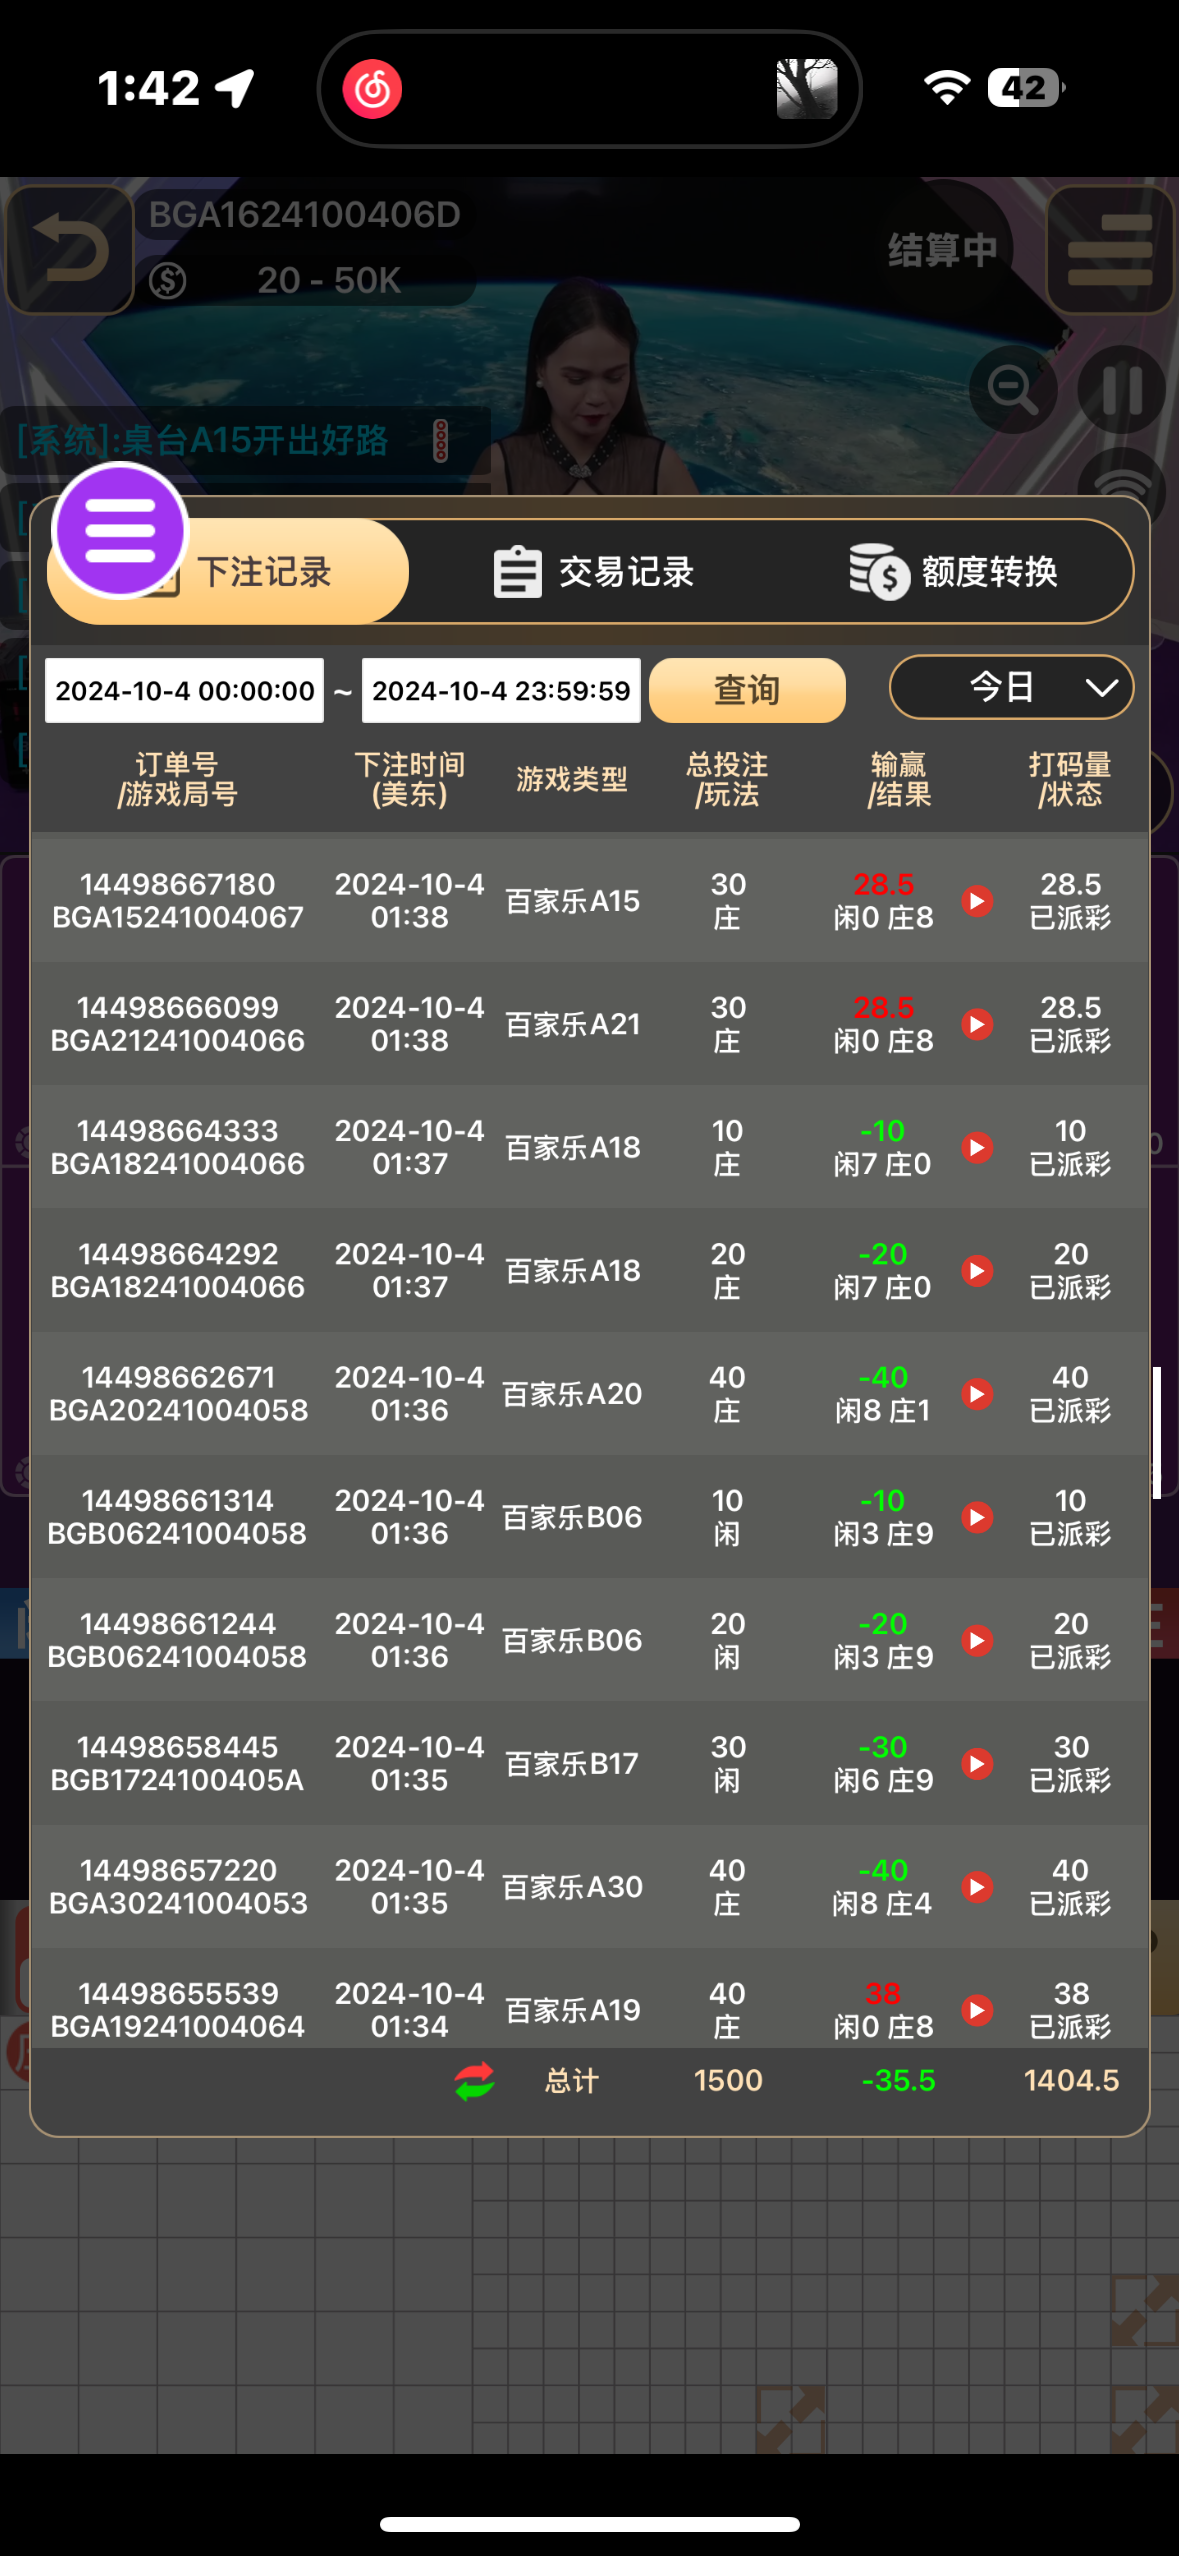Tap the back arrow icon at top left
The height and width of the screenshot is (2556, 1179).
coord(69,249)
